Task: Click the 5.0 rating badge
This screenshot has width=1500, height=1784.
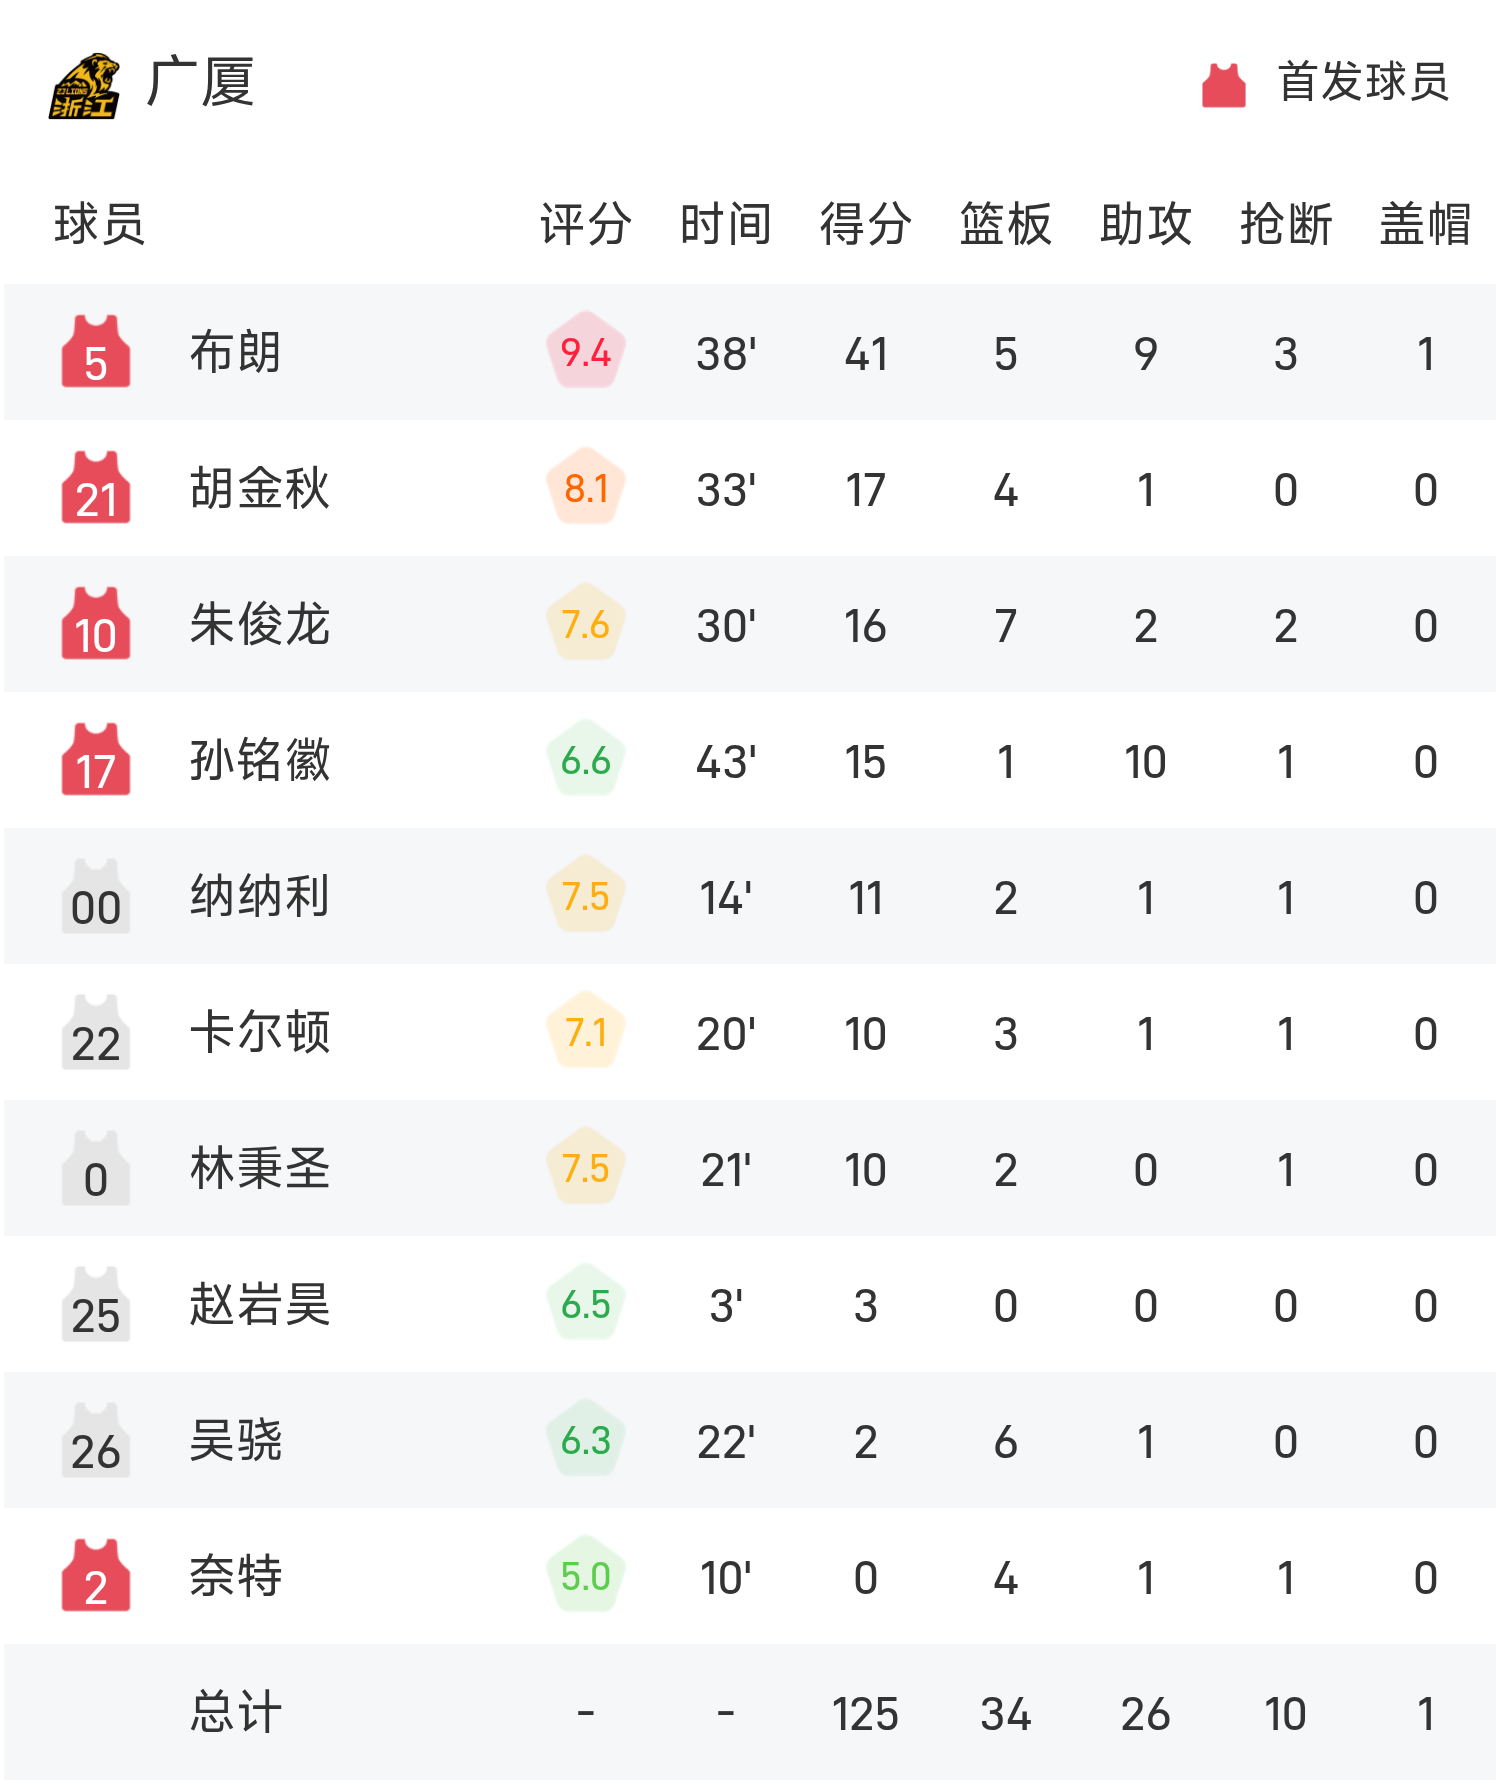Action: pos(586,1576)
